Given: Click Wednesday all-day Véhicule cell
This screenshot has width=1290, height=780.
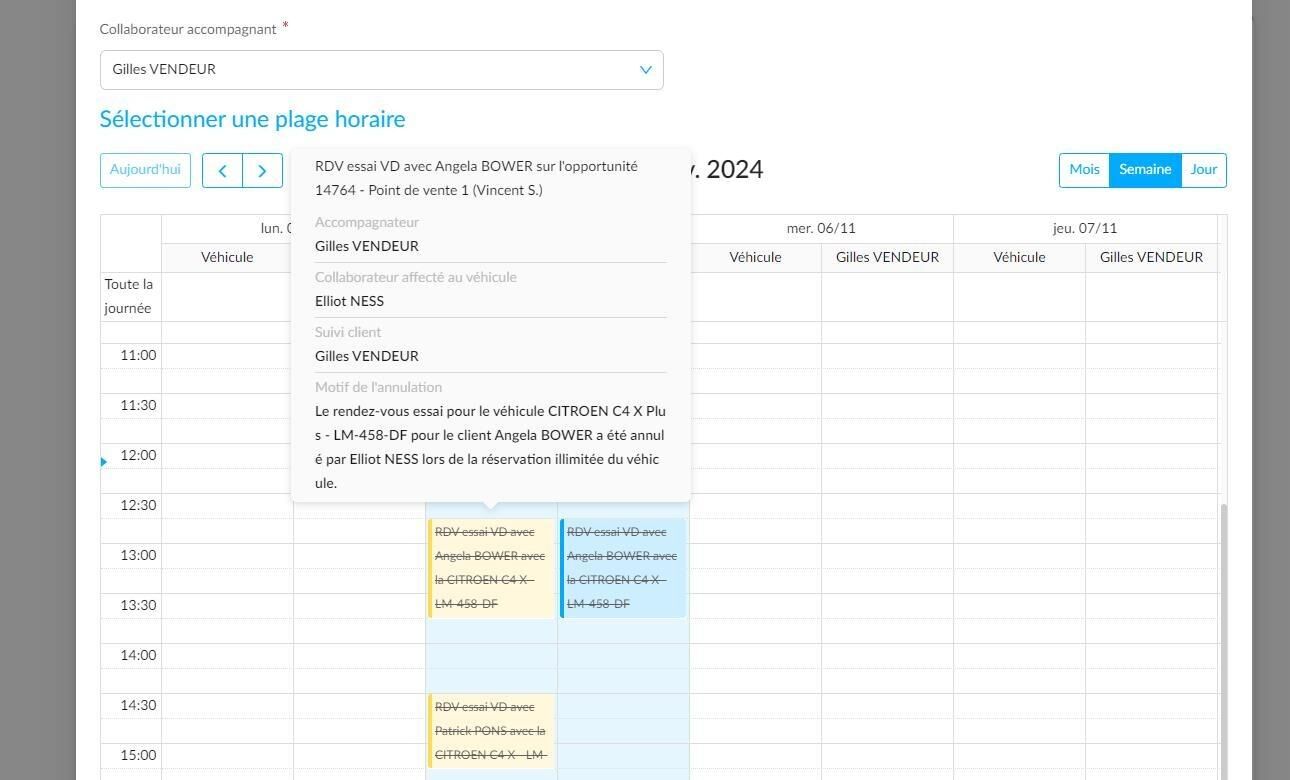Looking at the screenshot, I should [755, 297].
